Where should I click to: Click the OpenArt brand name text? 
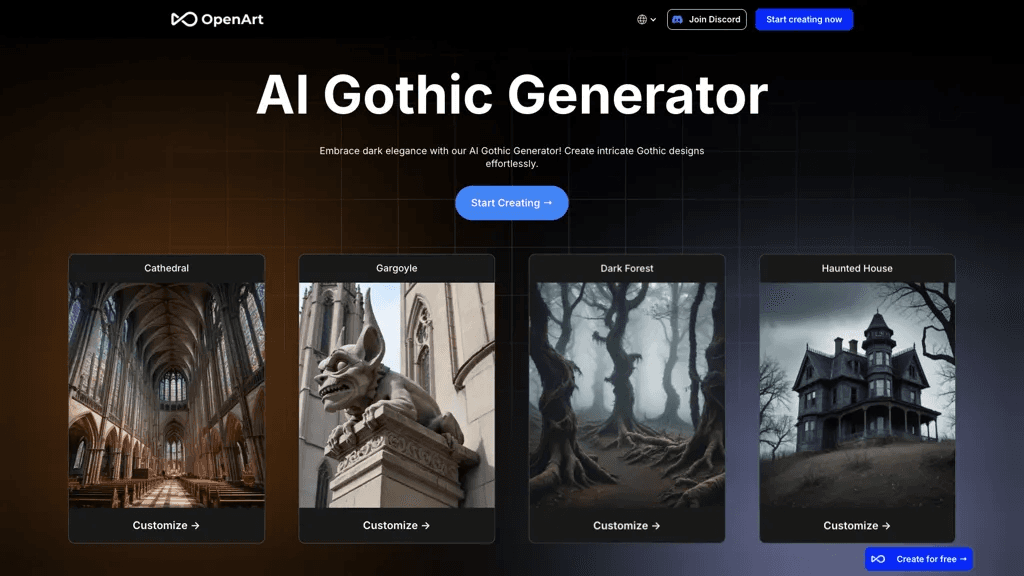232,20
